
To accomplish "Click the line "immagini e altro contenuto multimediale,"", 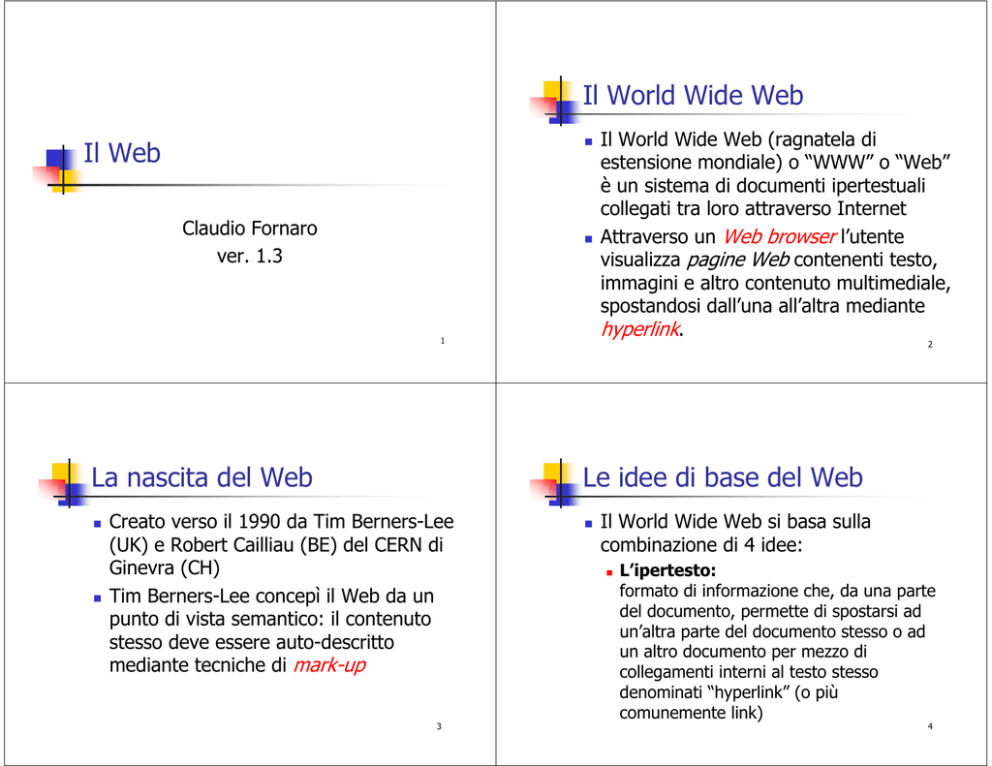I will pyautogui.click(x=776, y=283).
